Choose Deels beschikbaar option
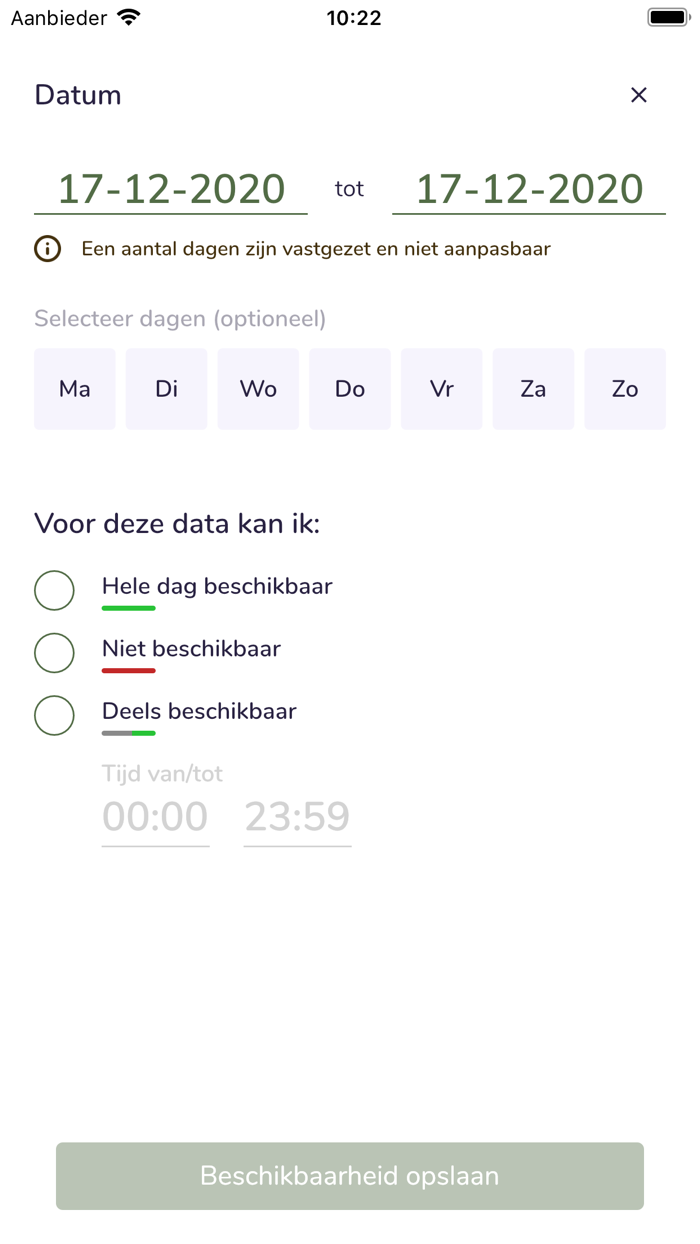Viewport: 700px width, 1244px height. [54, 715]
